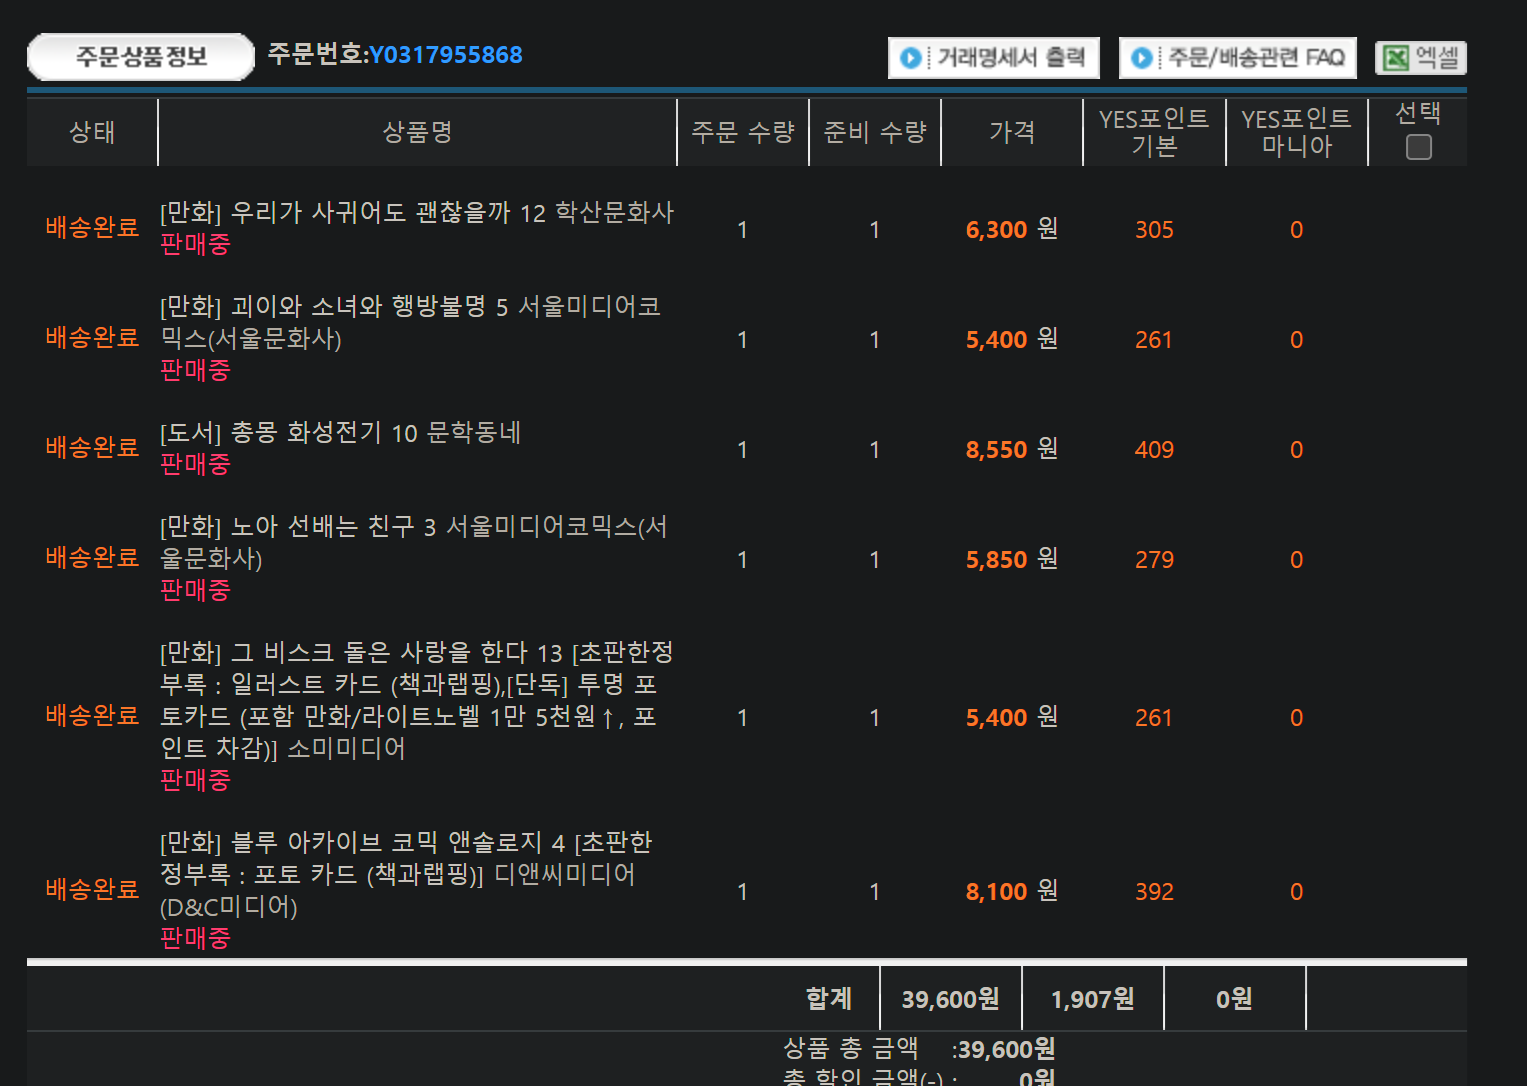Click the 6,300 원 price value
Viewport: 1527px width, 1086px height.
[x=1011, y=230]
